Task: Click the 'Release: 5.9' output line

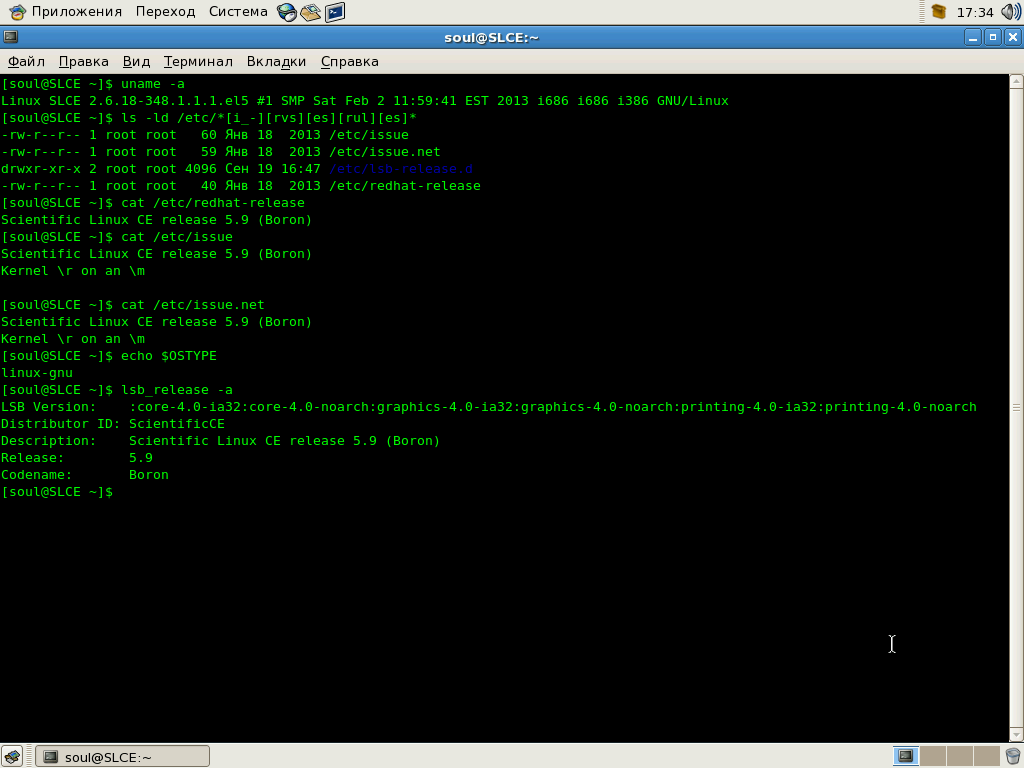Action: (77, 457)
